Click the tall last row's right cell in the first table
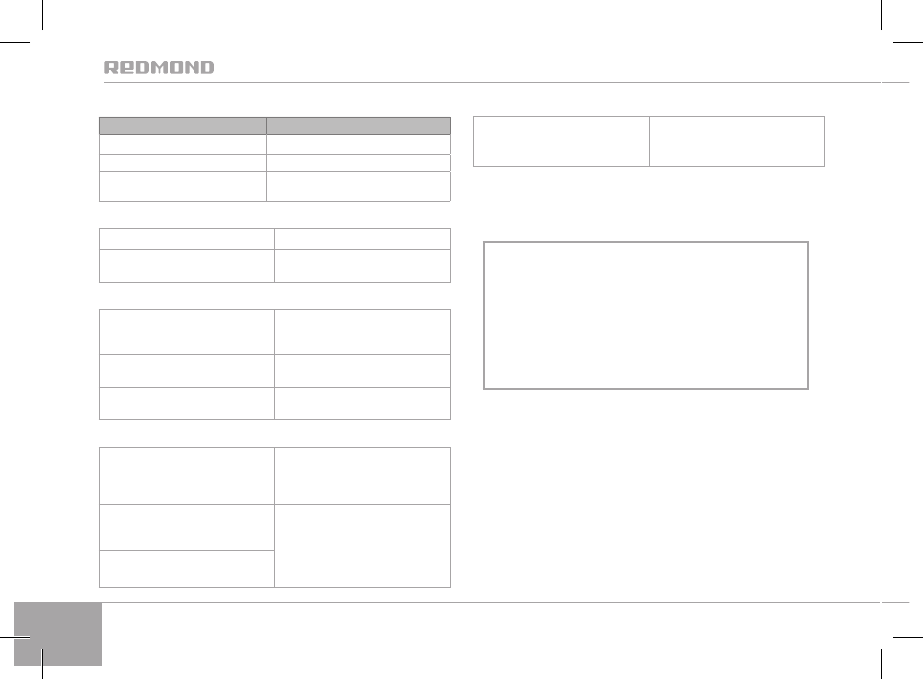The width and height of the screenshot is (923, 679). [x=358, y=186]
